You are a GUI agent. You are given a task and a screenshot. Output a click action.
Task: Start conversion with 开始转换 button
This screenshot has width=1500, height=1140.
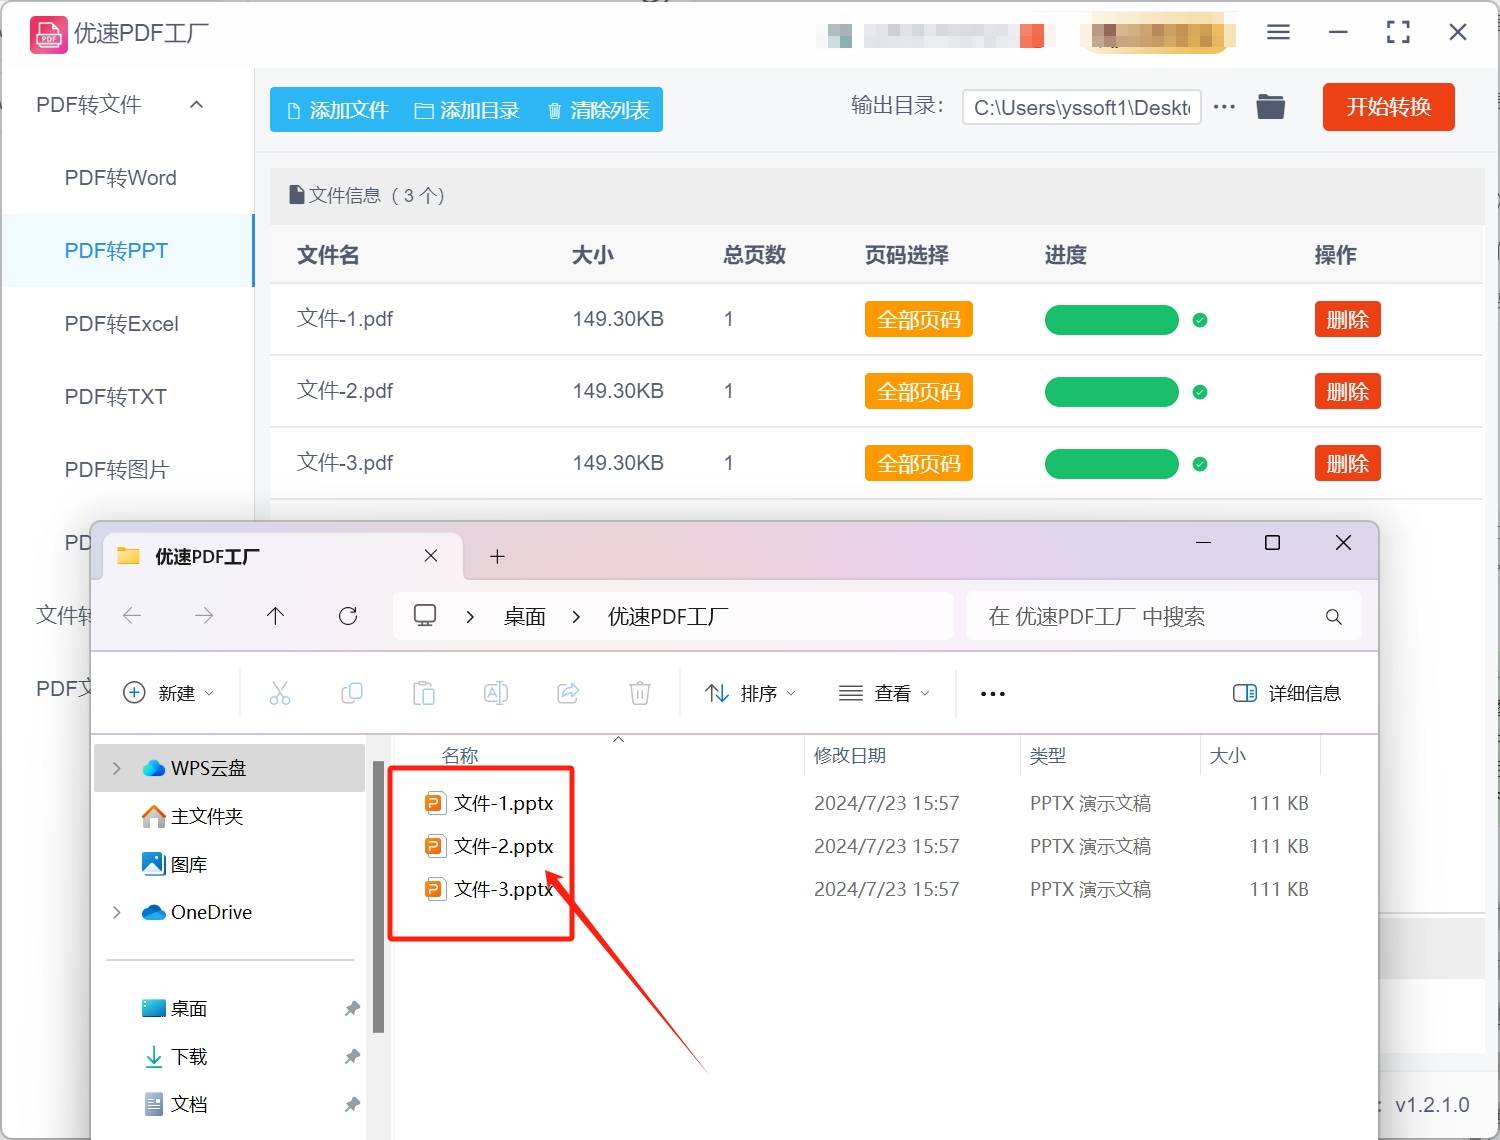point(1388,107)
